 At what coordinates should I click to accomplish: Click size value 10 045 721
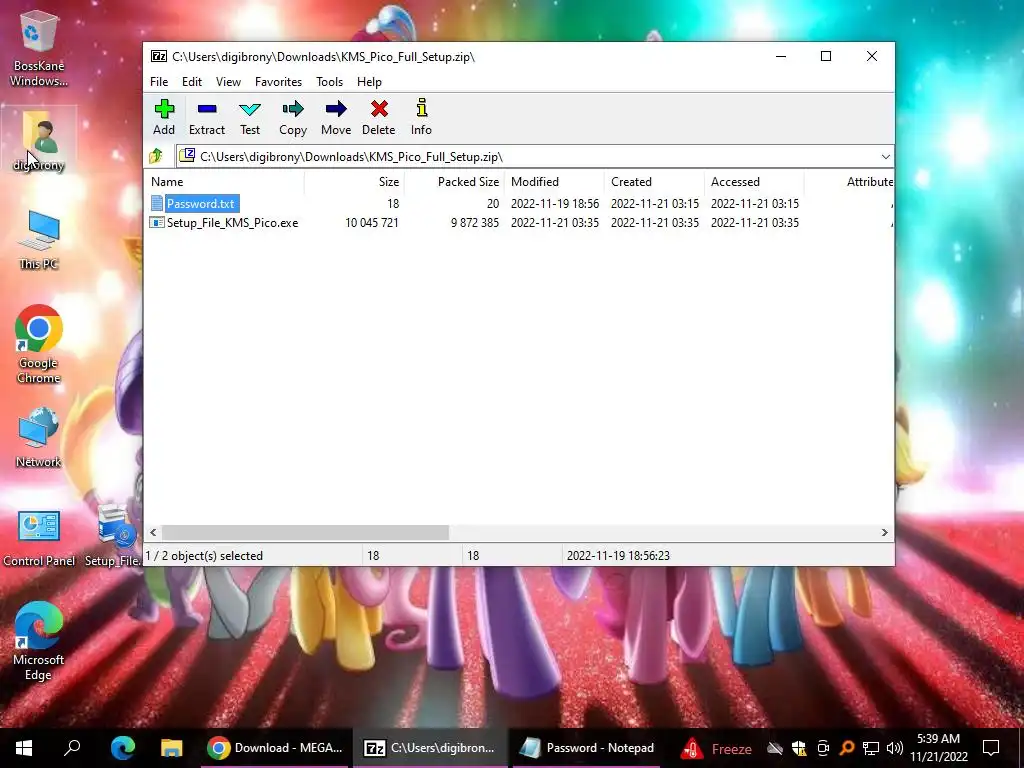click(372, 223)
